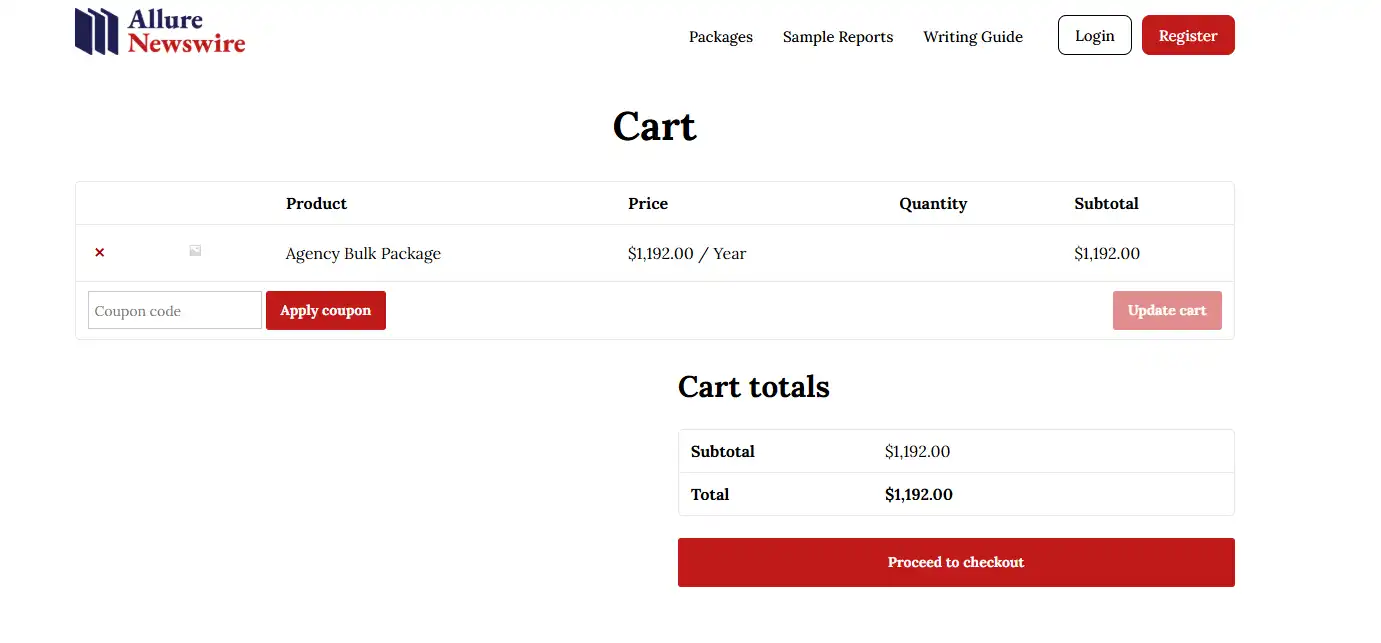
Task: Apply the coupon code
Action: 326,310
